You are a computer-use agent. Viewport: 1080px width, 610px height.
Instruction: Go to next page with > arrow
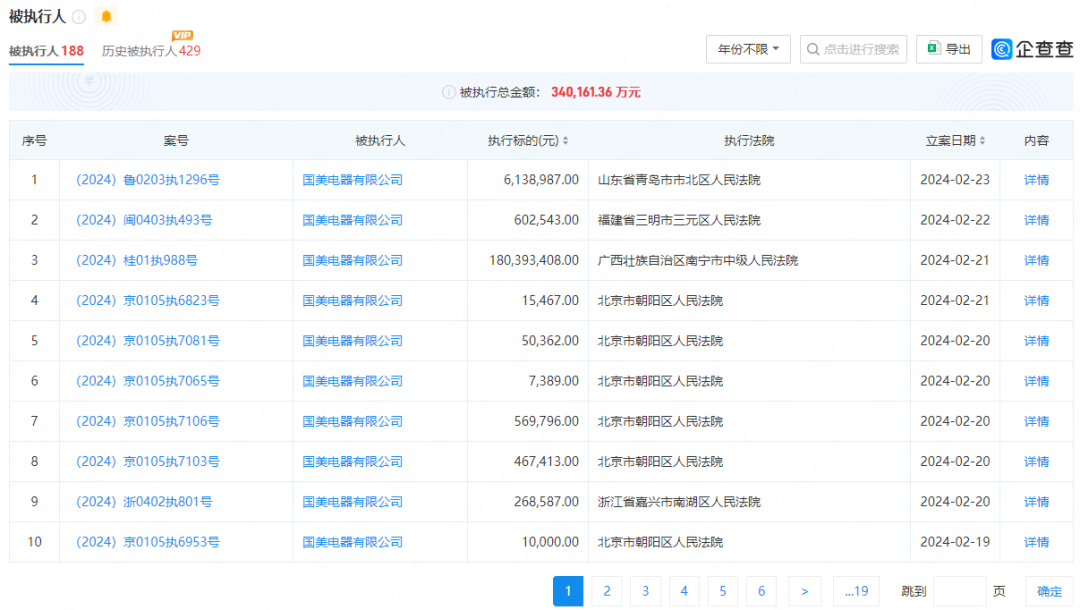(x=805, y=591)
